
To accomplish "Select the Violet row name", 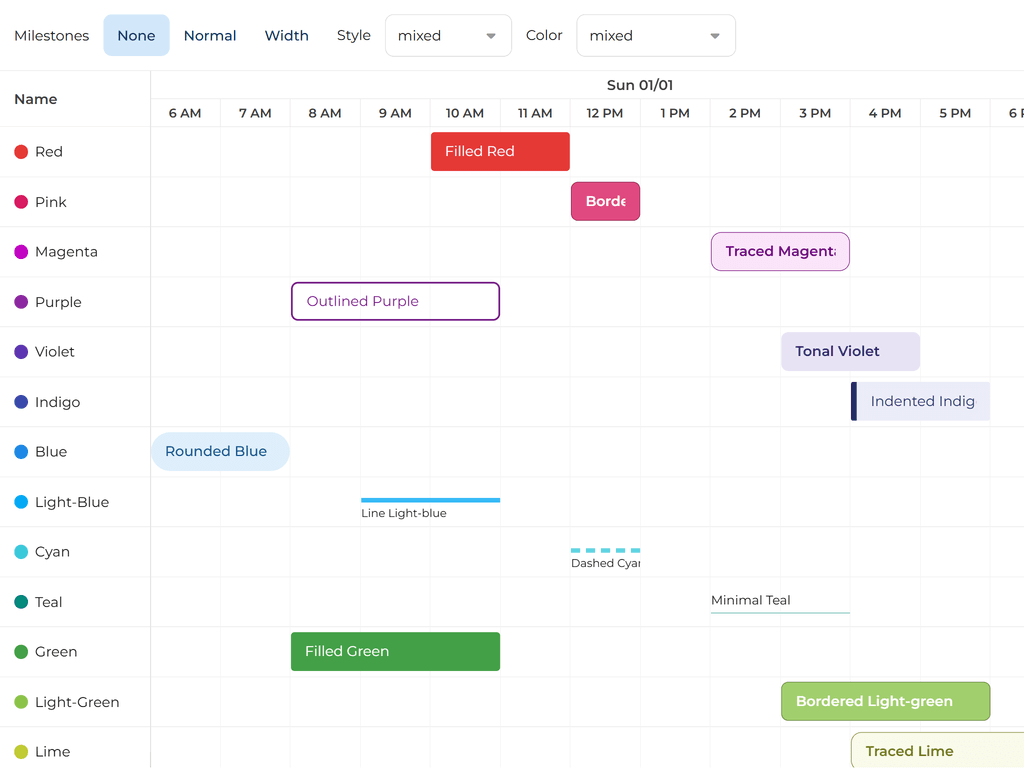I will 55,352.
